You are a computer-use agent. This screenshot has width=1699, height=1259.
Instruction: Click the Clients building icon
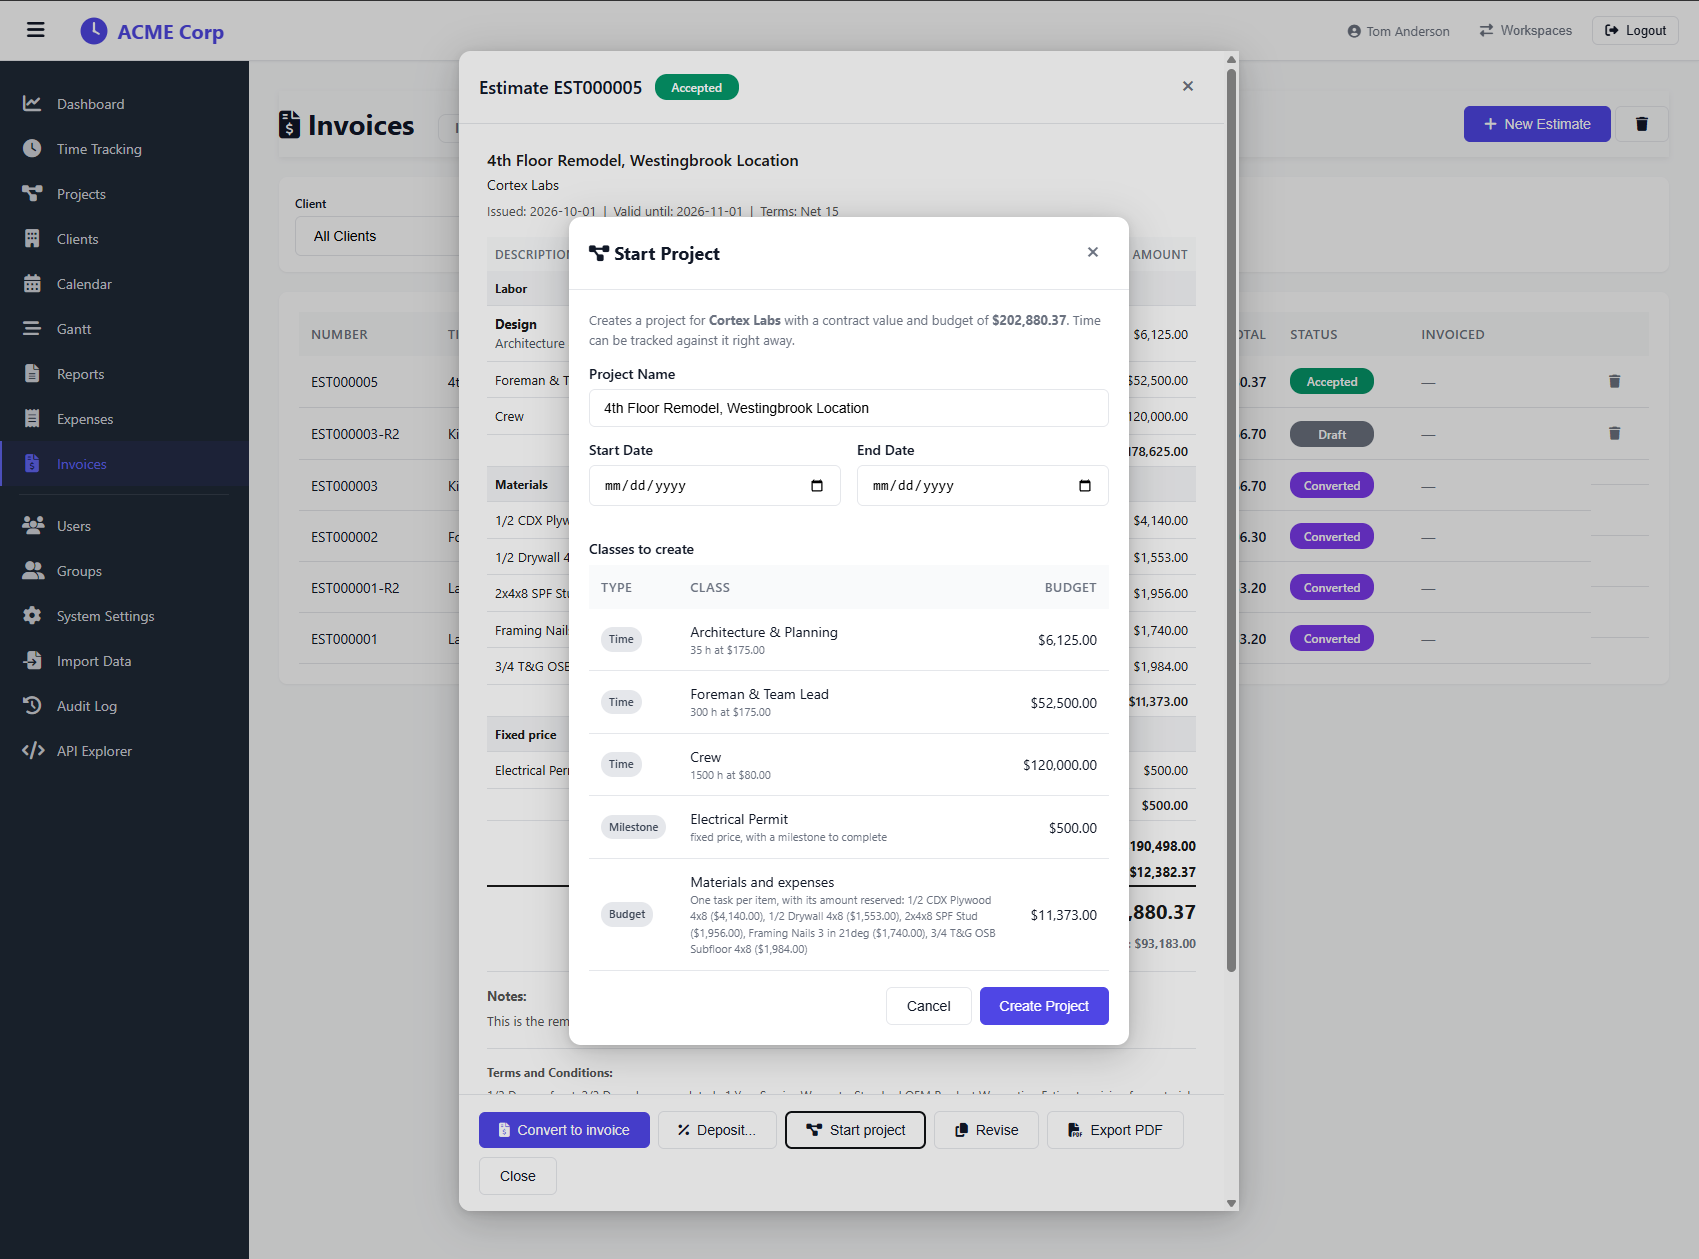tap(32, 239)
